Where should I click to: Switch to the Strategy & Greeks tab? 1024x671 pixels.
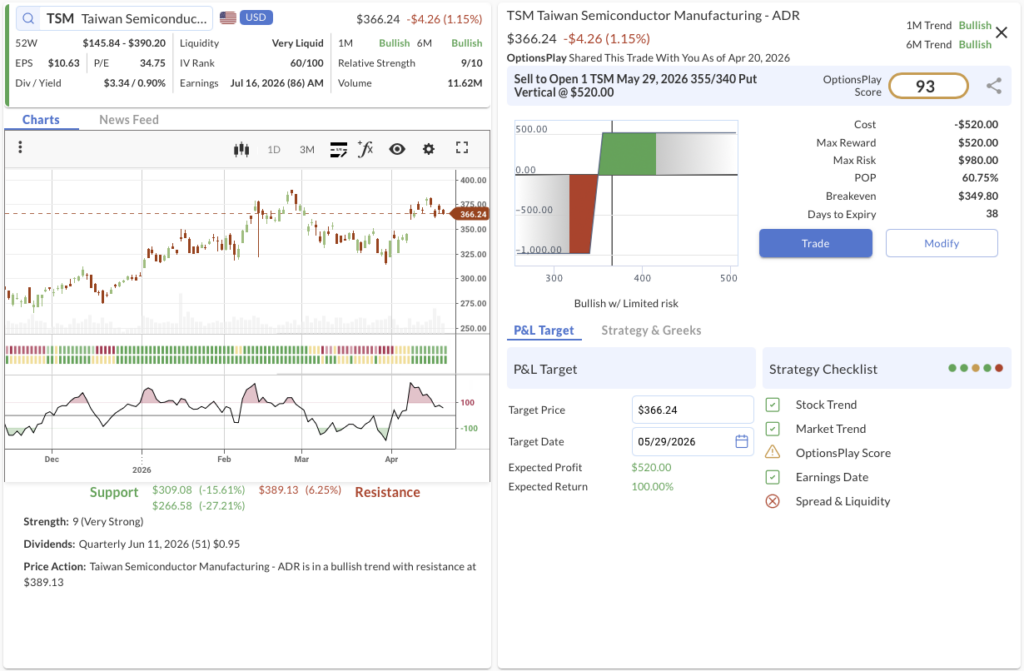pyautogui.click(x=651, y=330)
